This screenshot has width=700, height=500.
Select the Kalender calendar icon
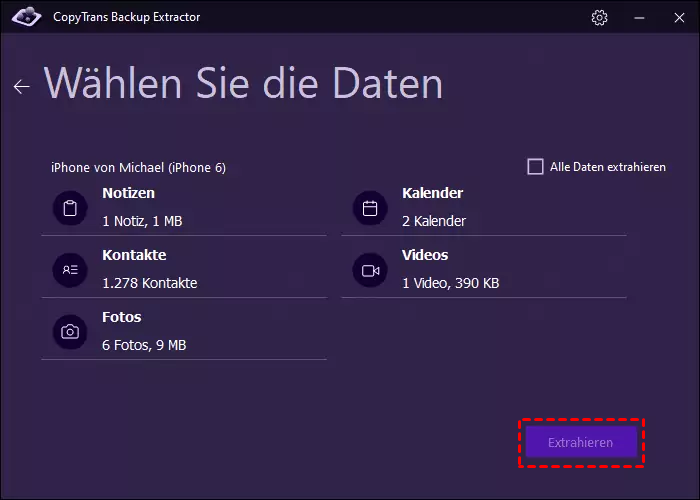pyautogui.click(x=370, y=209)
